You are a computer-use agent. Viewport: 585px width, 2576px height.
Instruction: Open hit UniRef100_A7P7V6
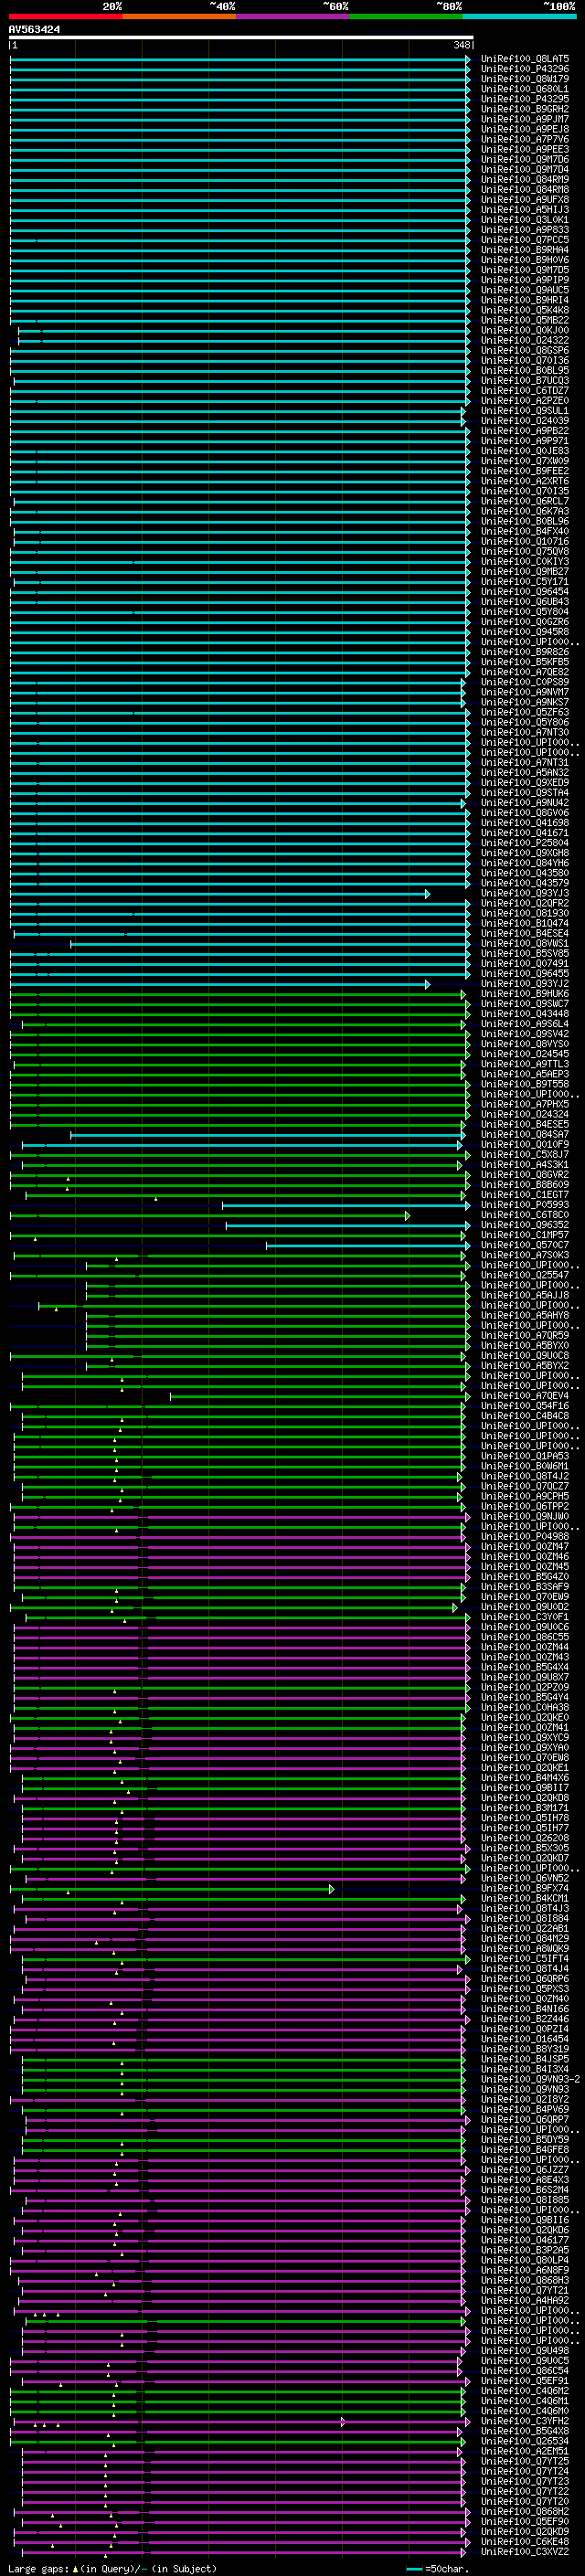pos(525,139)
